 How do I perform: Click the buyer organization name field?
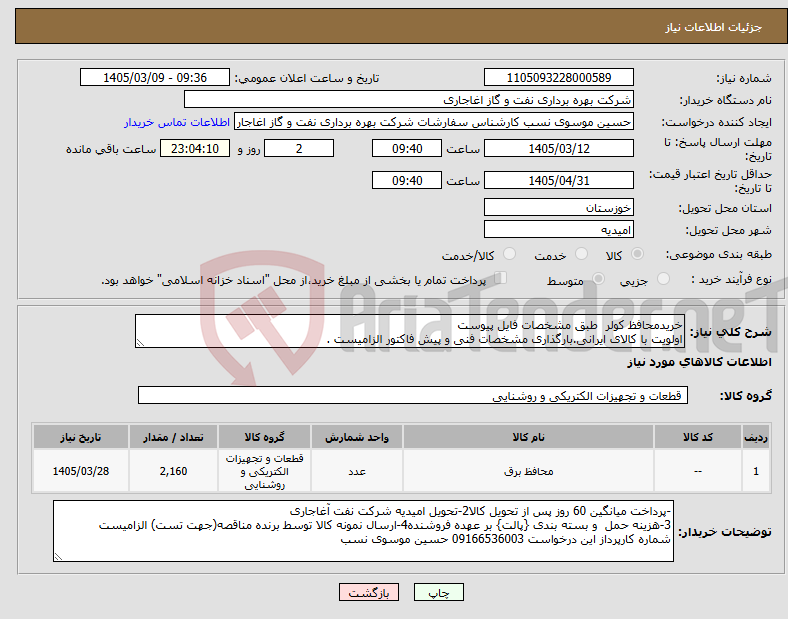(409, 99)
